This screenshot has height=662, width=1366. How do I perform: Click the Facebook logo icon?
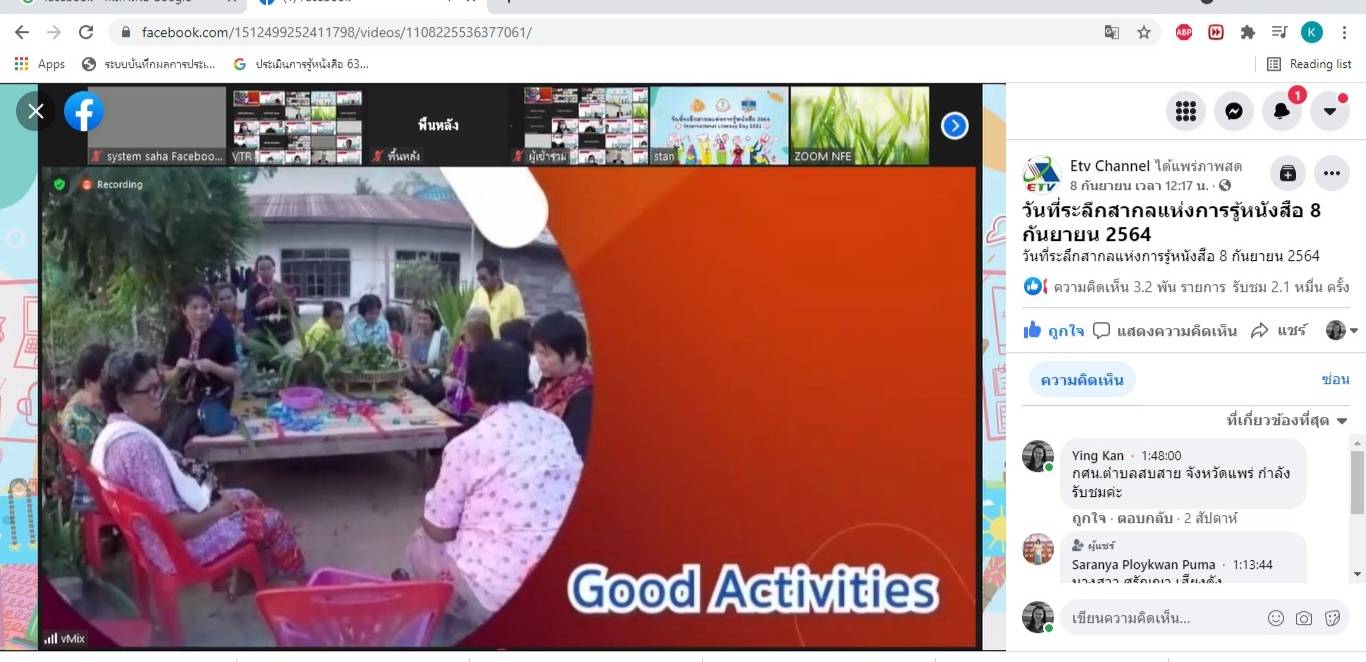(x=84, y=111)
